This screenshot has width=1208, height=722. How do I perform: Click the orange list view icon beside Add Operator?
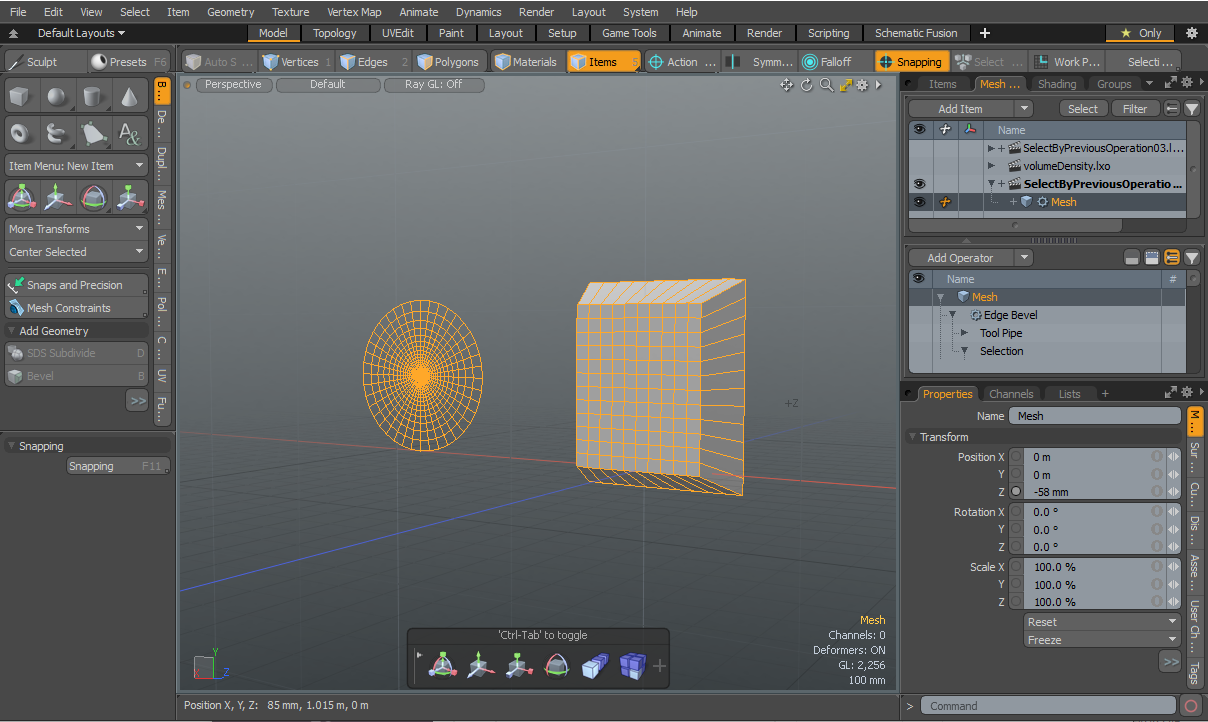click(x=1172, y=258)
